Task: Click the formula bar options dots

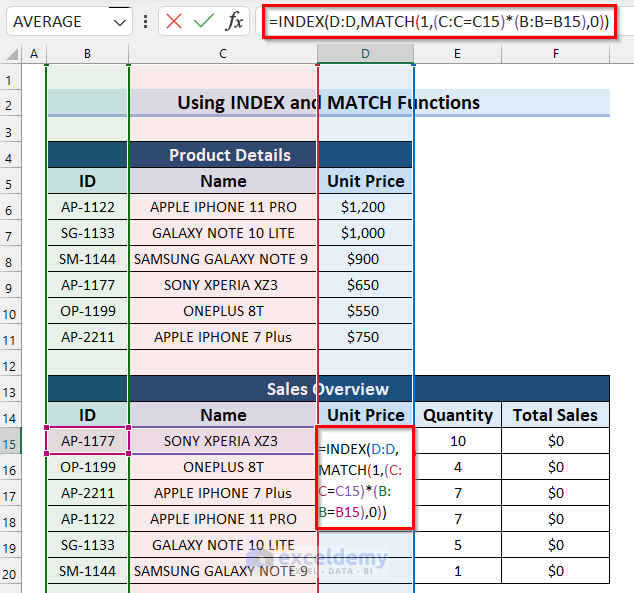Action: (145, 21)
